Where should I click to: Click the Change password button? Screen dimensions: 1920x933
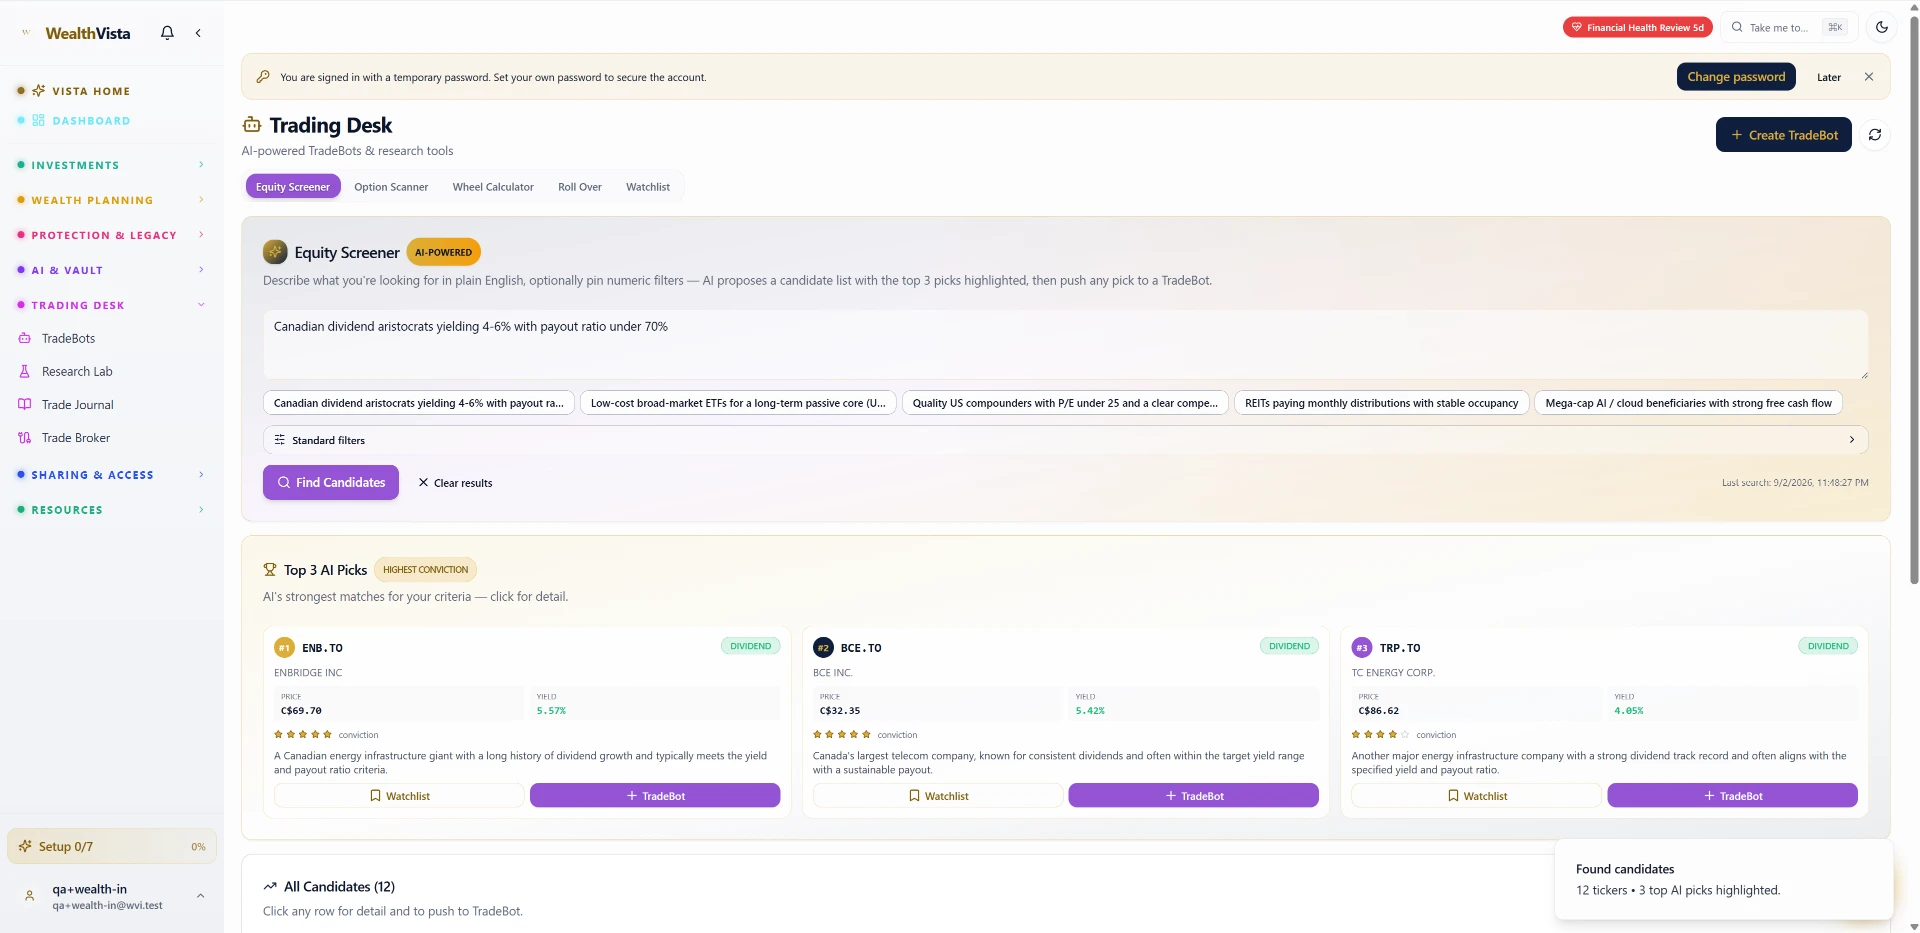[x=1736, y=77]
